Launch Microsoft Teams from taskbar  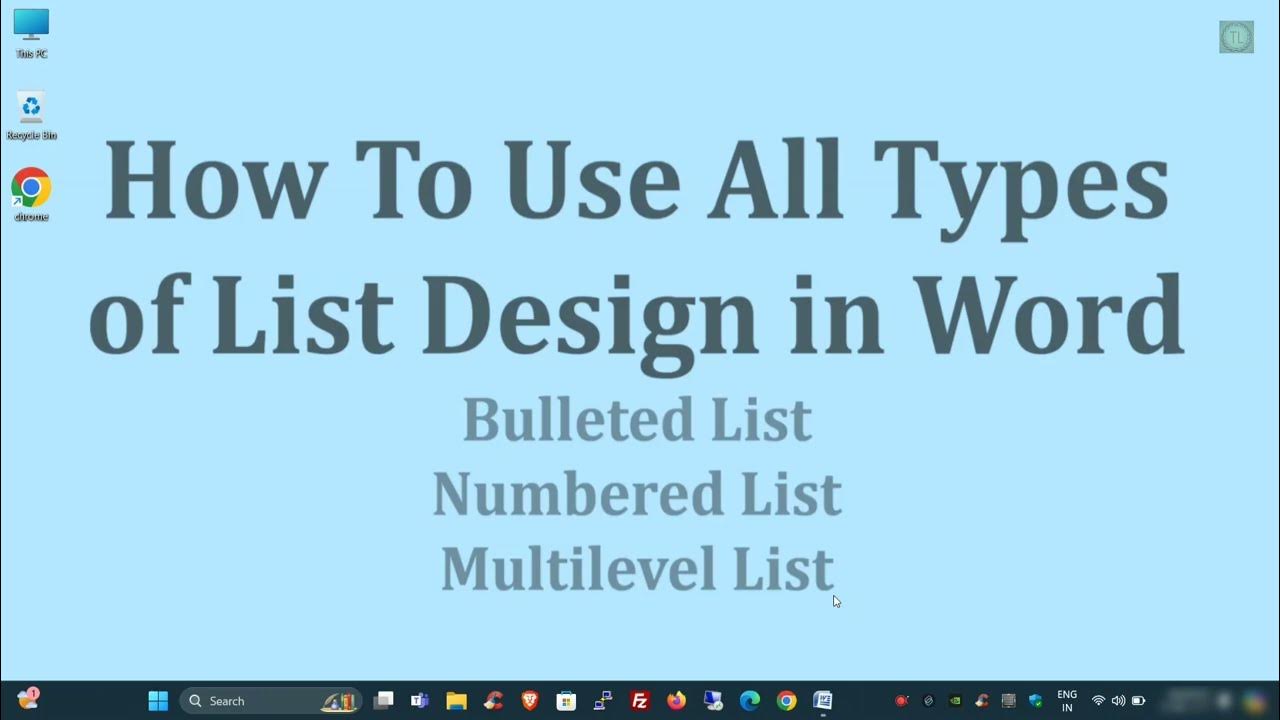(420, 701)
